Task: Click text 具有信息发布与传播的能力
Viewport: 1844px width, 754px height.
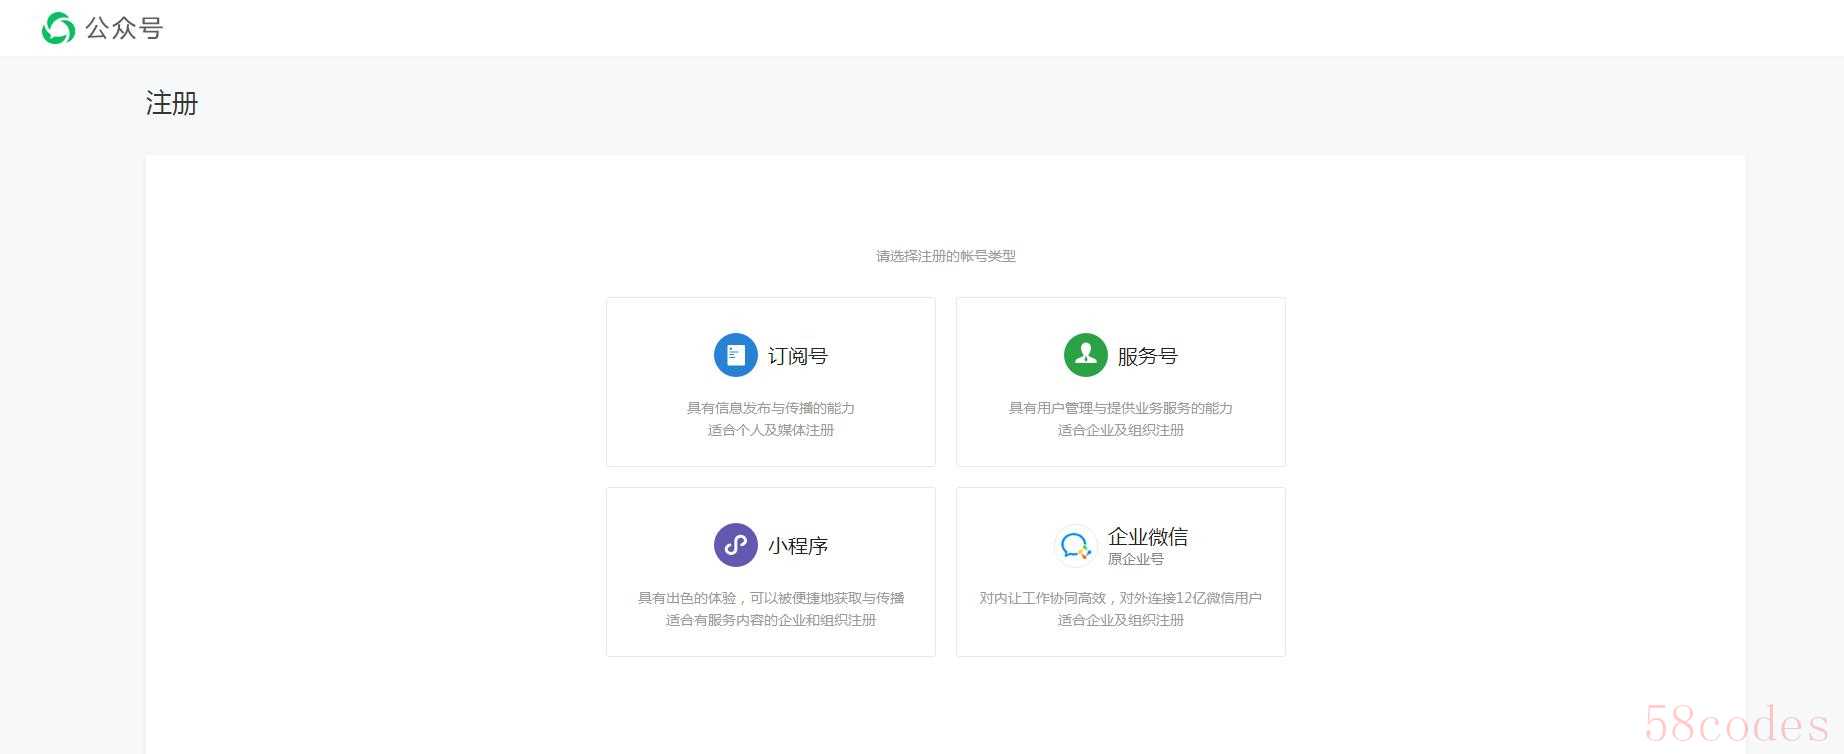Action: [771, 408]
